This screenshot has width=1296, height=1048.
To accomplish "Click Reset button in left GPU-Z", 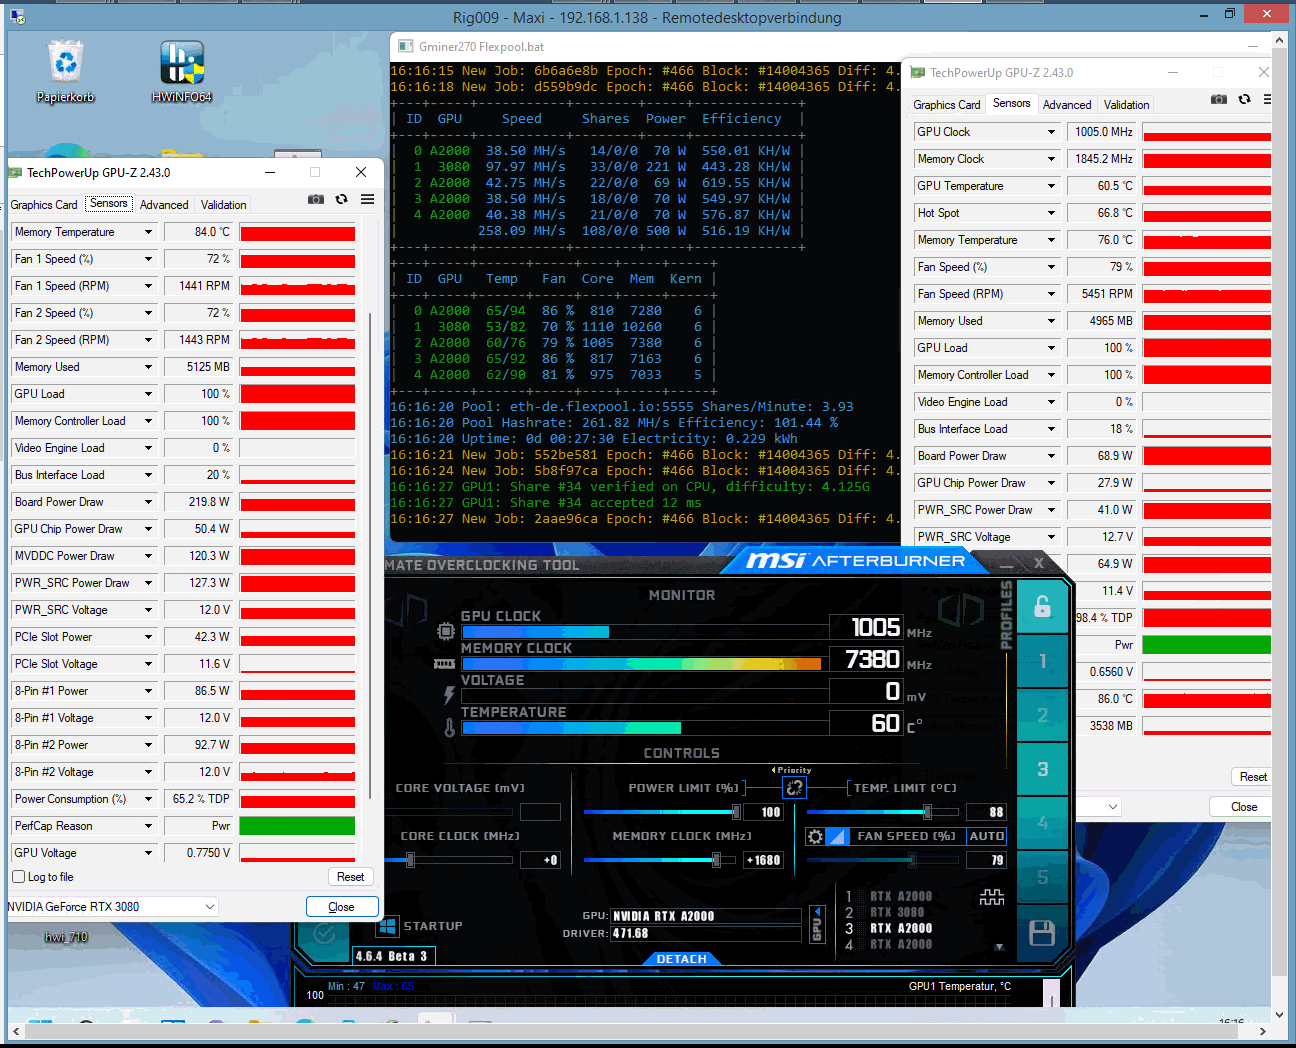I will (x=350, y=877).
